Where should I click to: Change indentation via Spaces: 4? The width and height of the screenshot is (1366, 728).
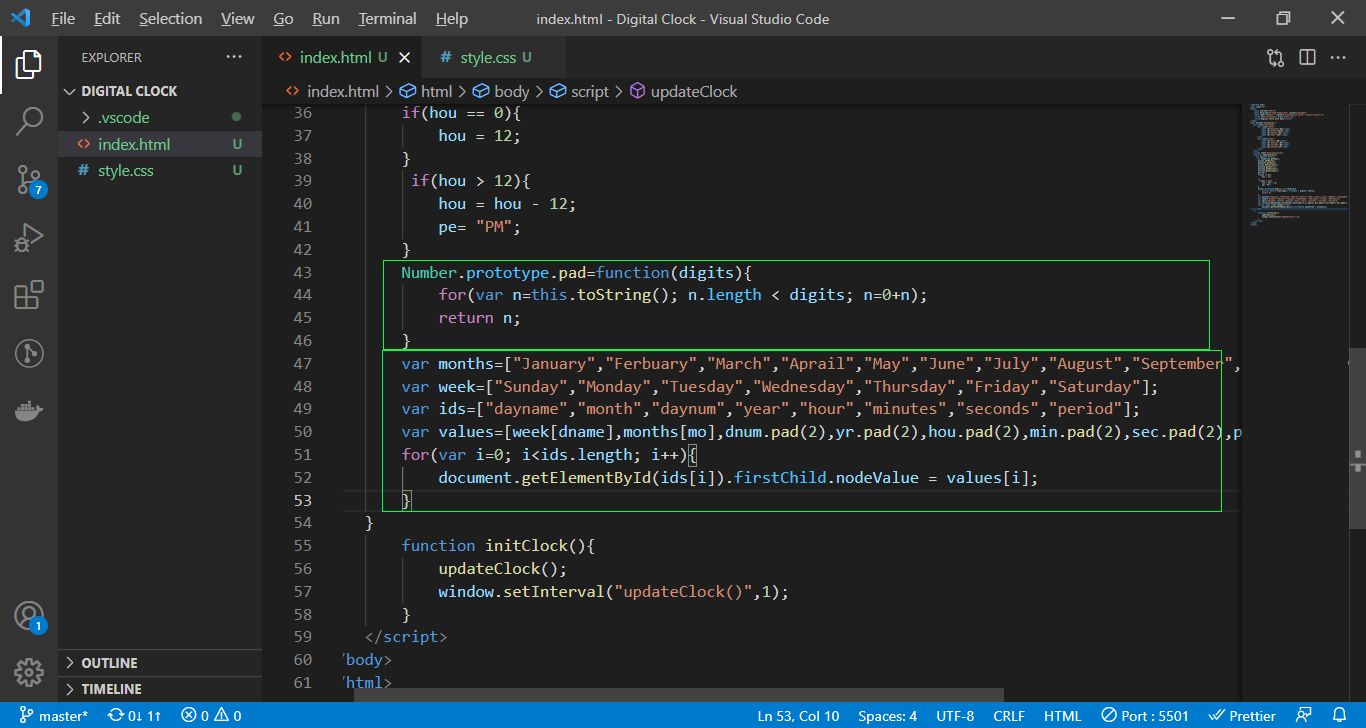887,715
